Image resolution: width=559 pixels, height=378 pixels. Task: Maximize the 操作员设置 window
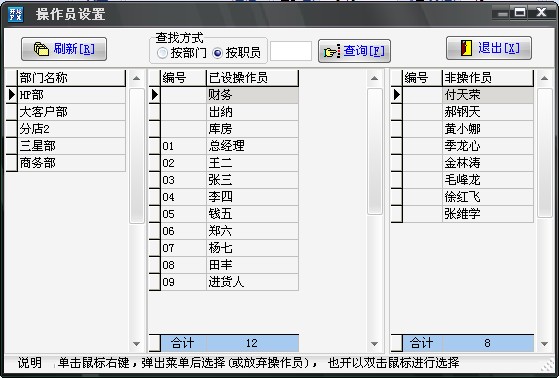click(520, 13)
